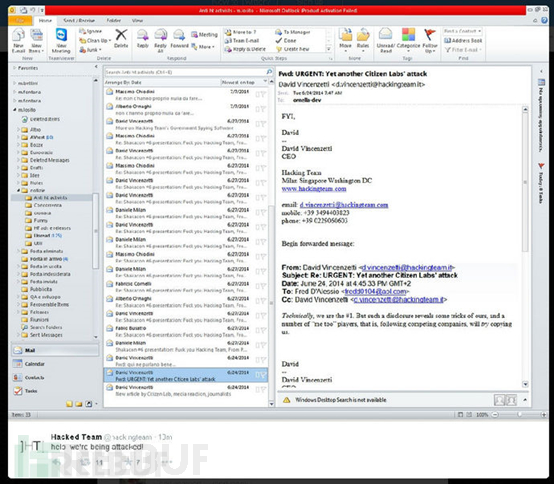Click the zoom in plus button
This screenshot has width=554, height=484.
pyautogui.click(x=543, y=415)
